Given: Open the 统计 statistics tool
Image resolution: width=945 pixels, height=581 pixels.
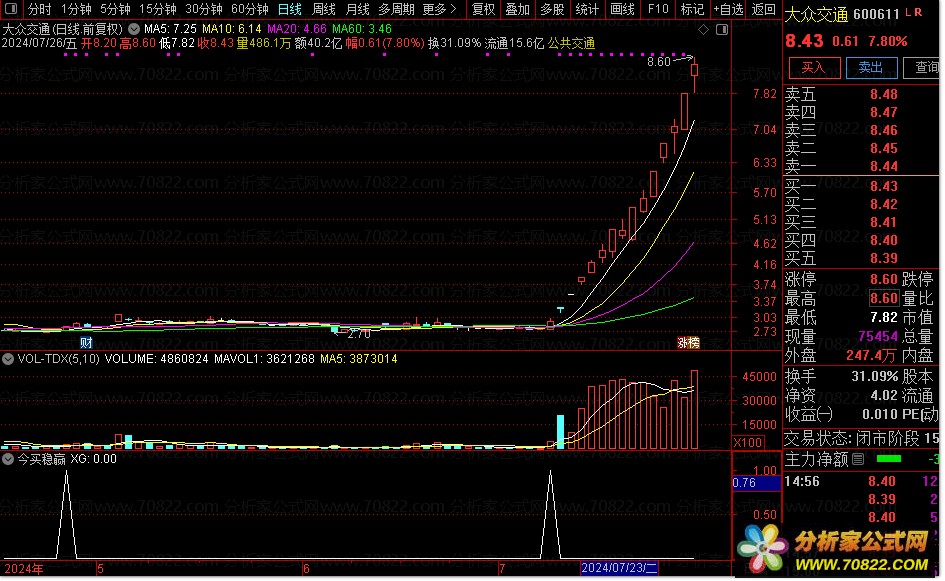Looking at the screenshot, I should click(x=587, y=9).
